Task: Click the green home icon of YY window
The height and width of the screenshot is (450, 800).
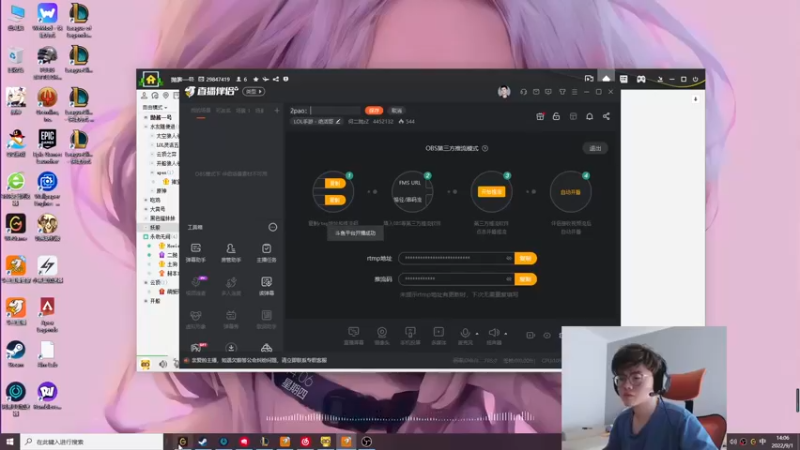Action: [x=151, y=79]
